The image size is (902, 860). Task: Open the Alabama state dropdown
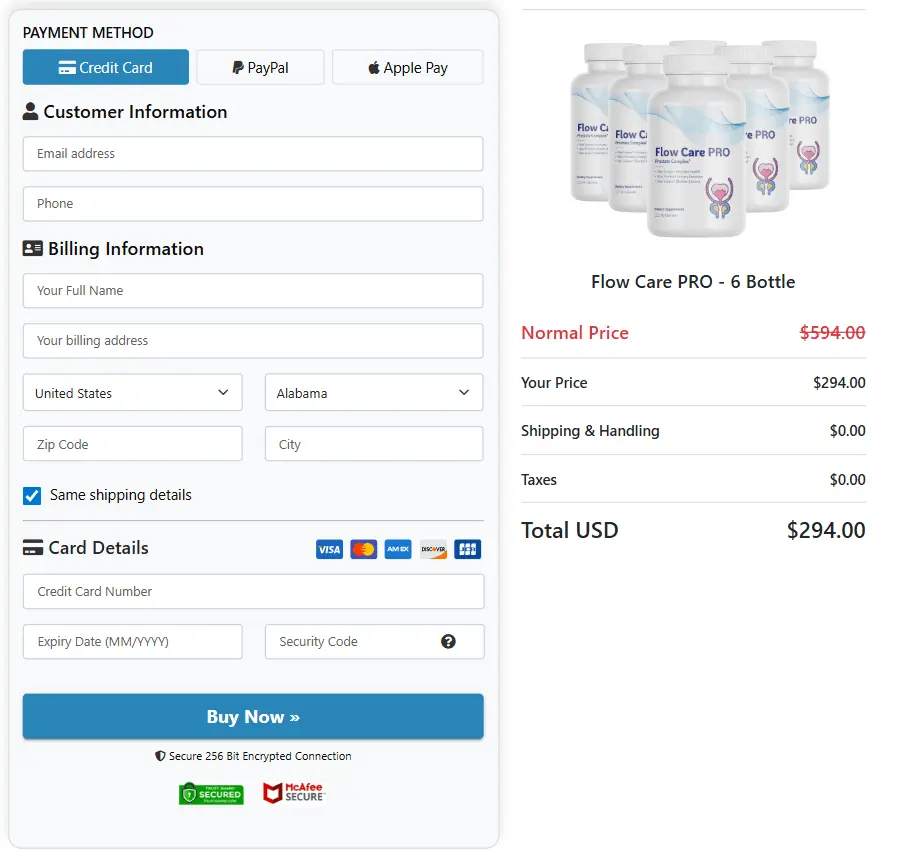[373, 392]
